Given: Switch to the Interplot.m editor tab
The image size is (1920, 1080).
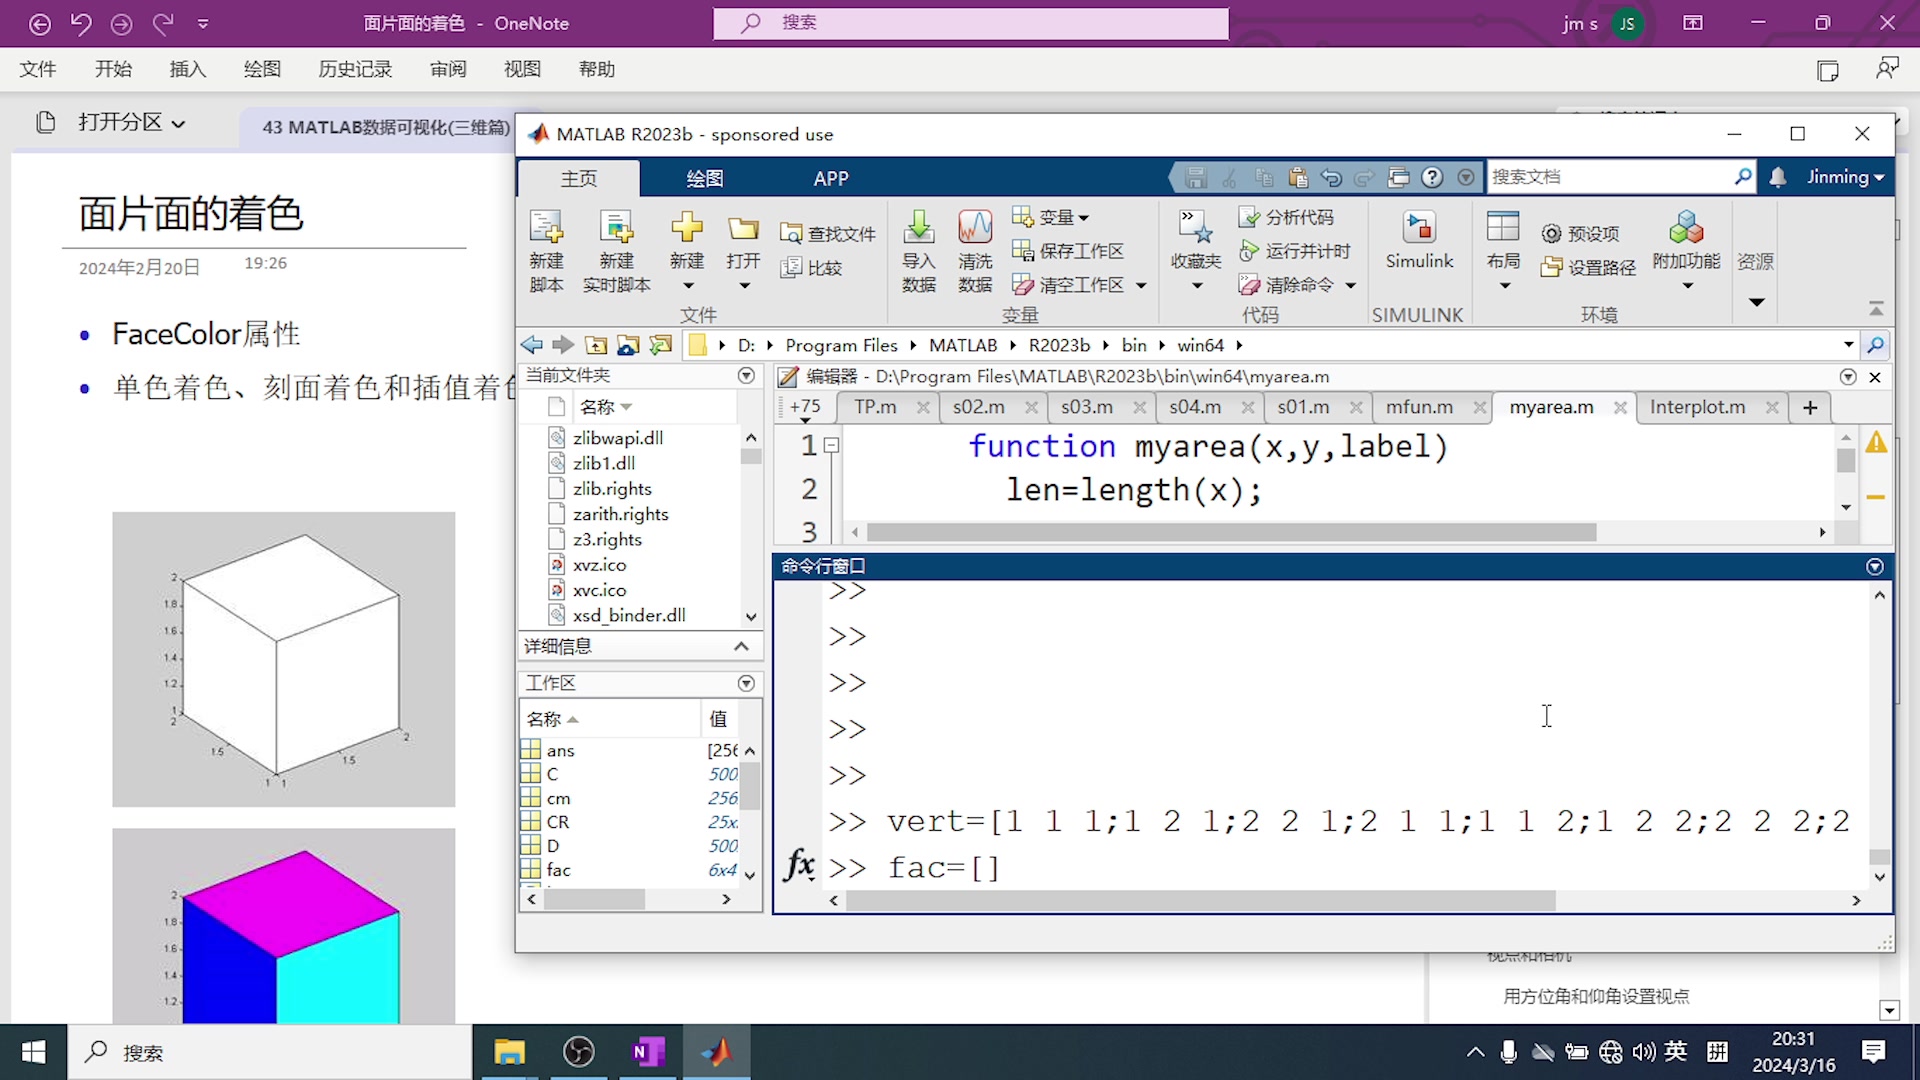Looking at the screenshot, I should [1696, 407].
